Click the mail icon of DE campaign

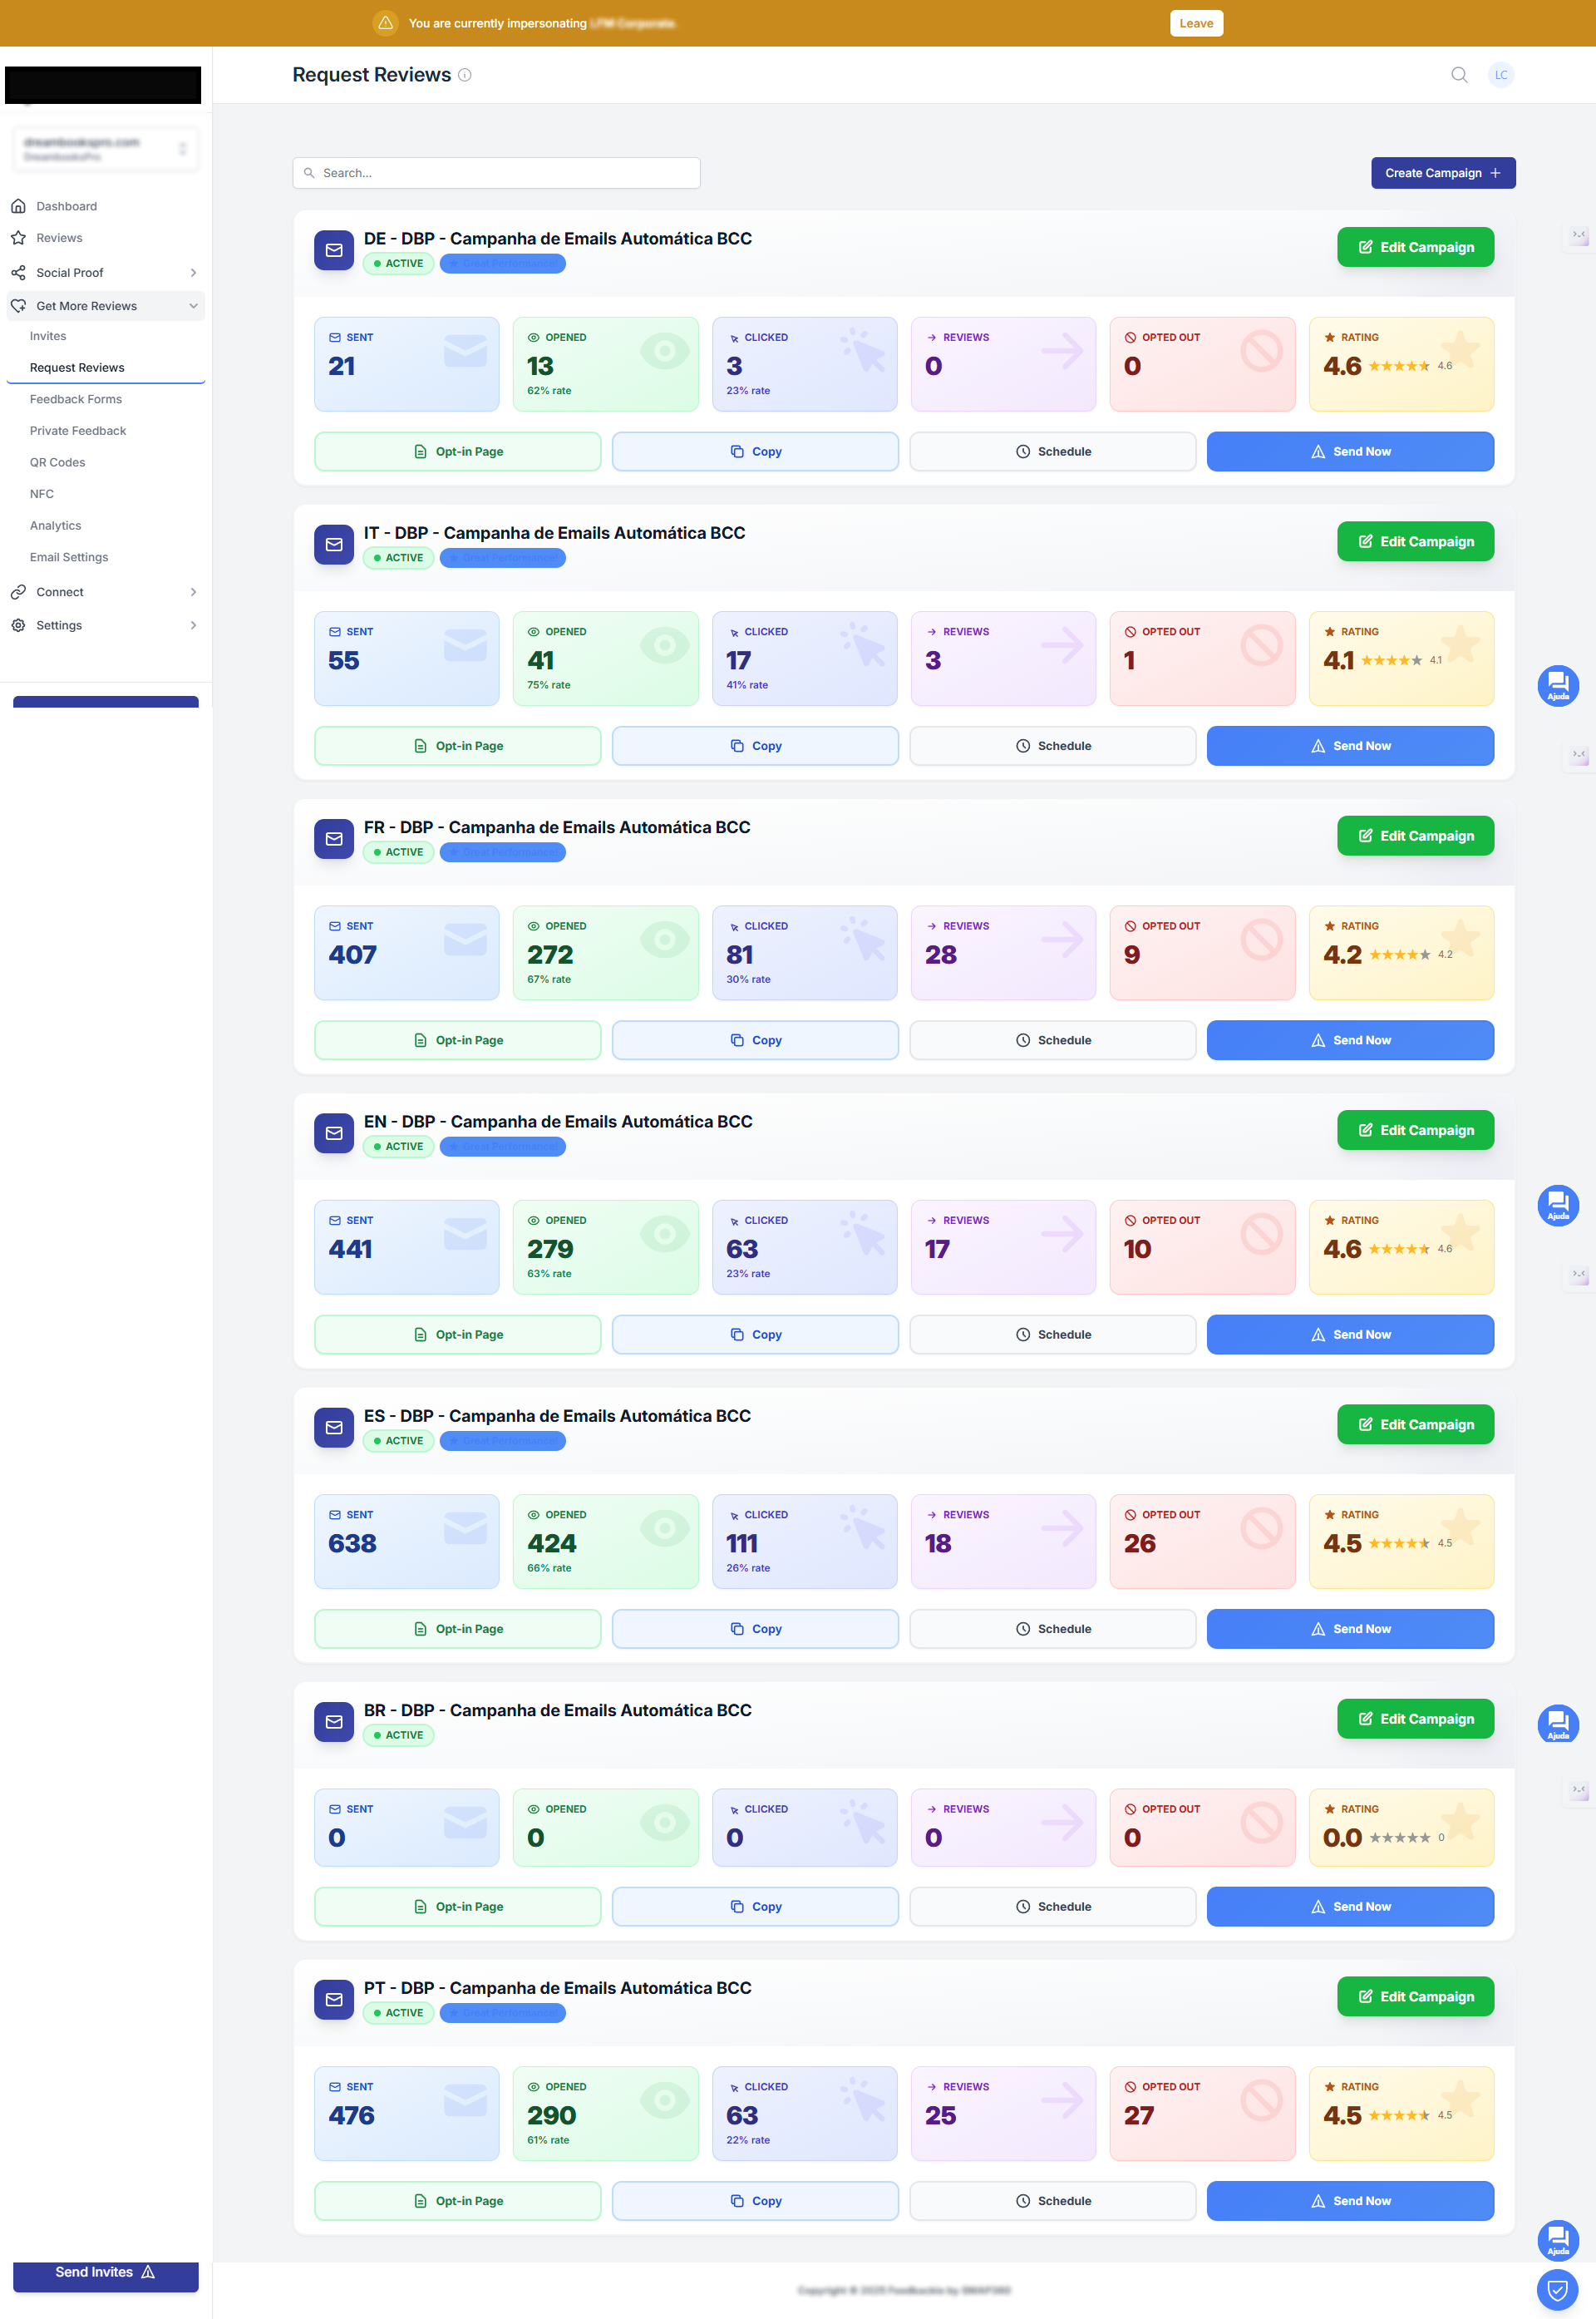click(x=334, y=250)
